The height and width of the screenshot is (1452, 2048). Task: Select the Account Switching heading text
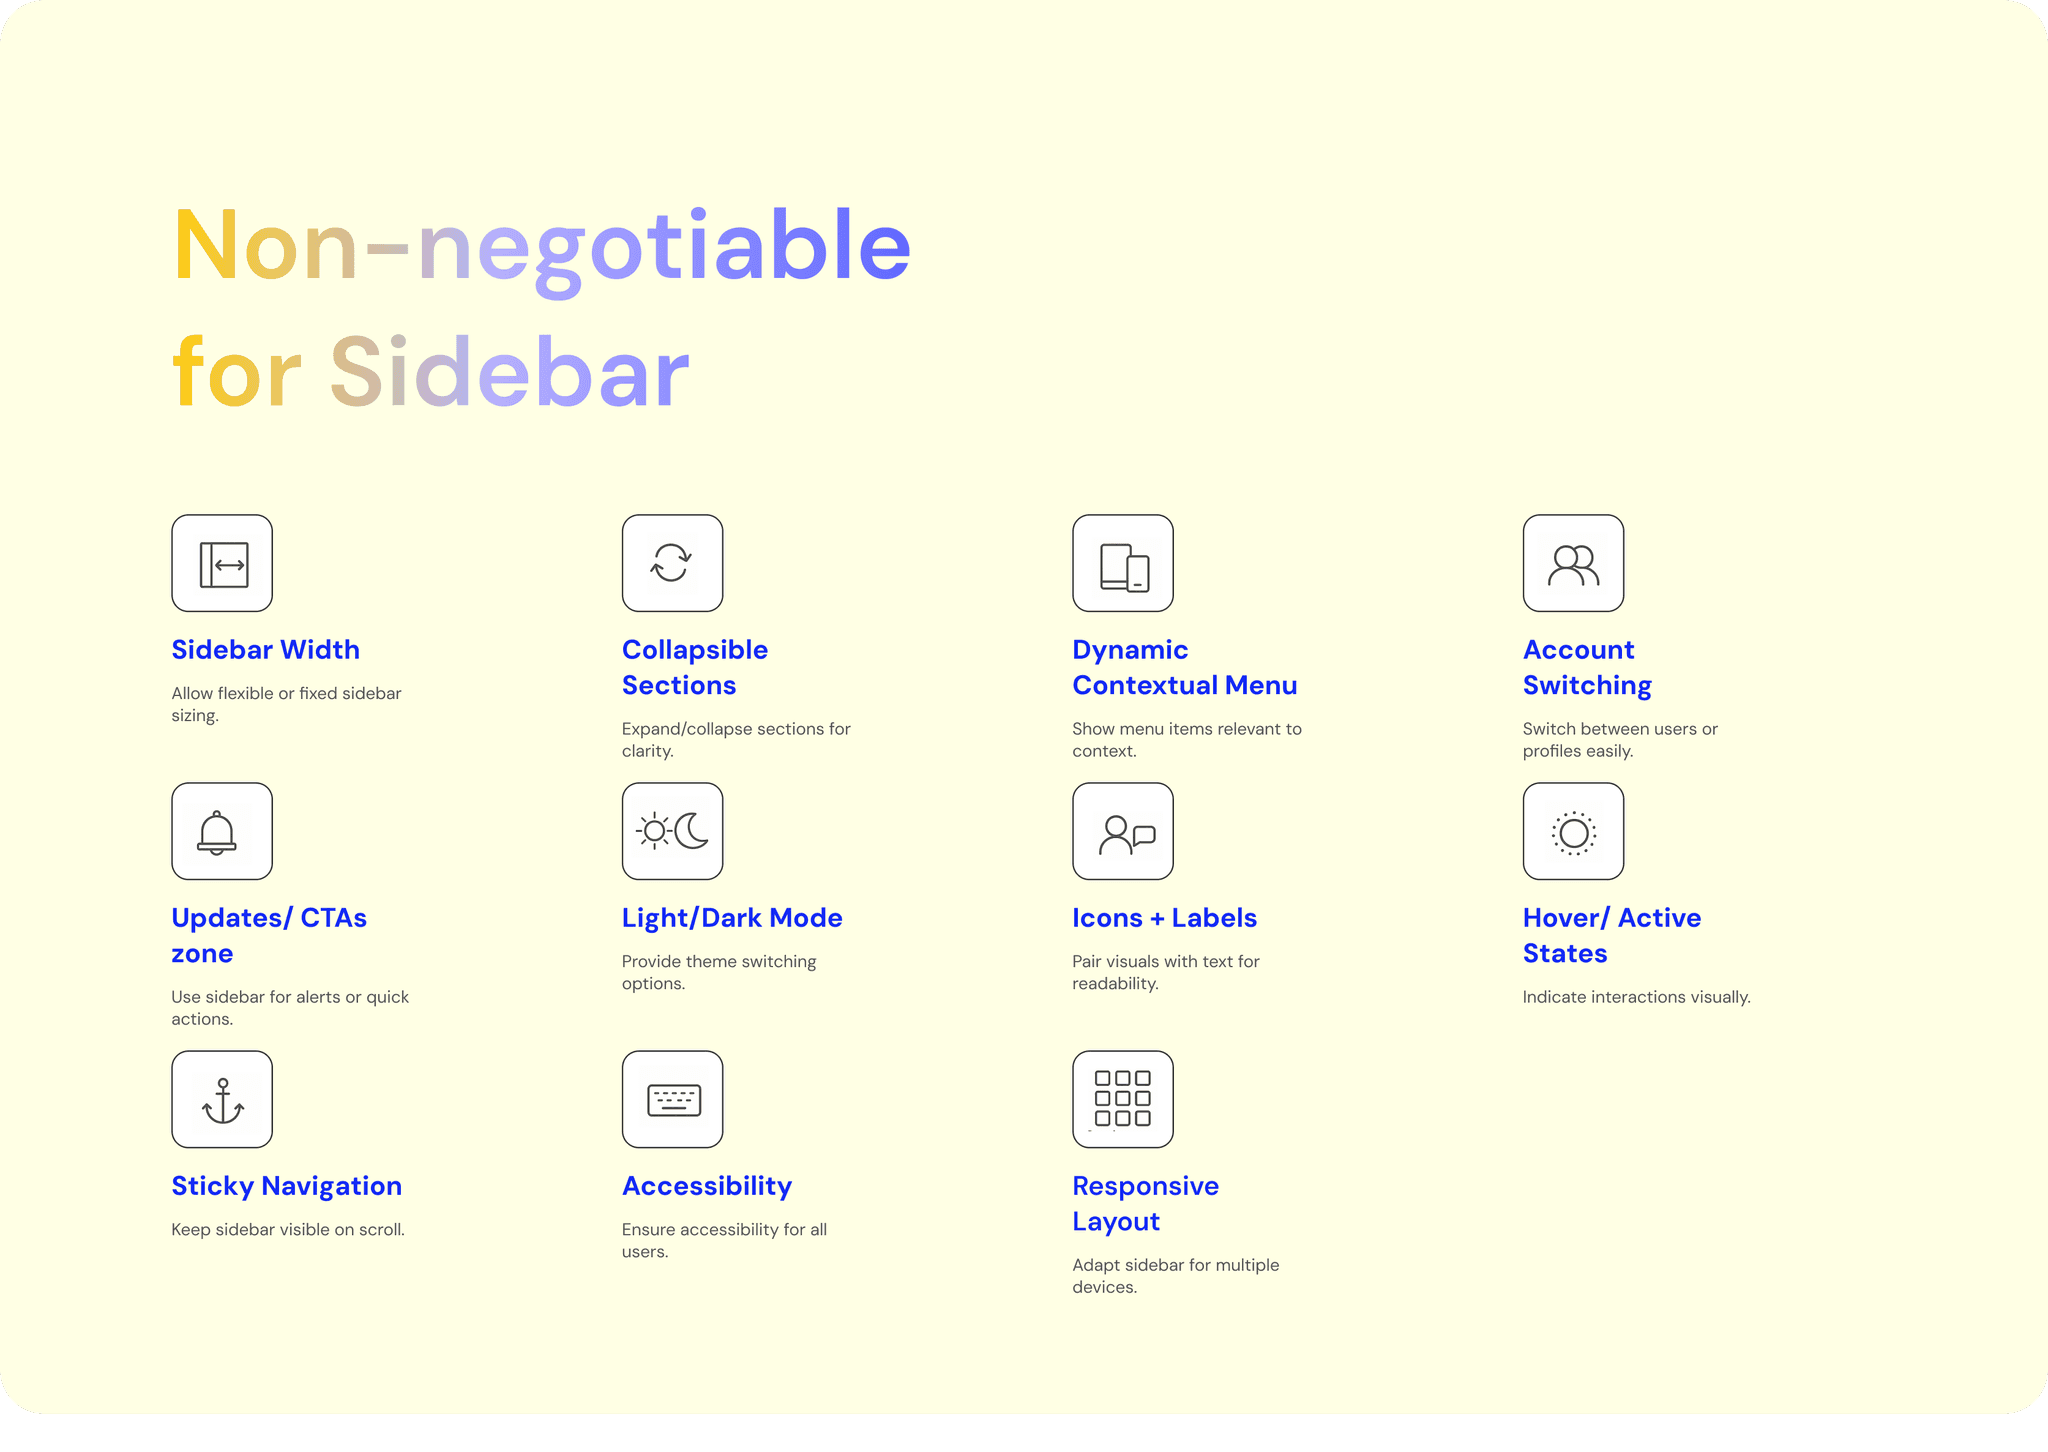tap(1586, 667)
